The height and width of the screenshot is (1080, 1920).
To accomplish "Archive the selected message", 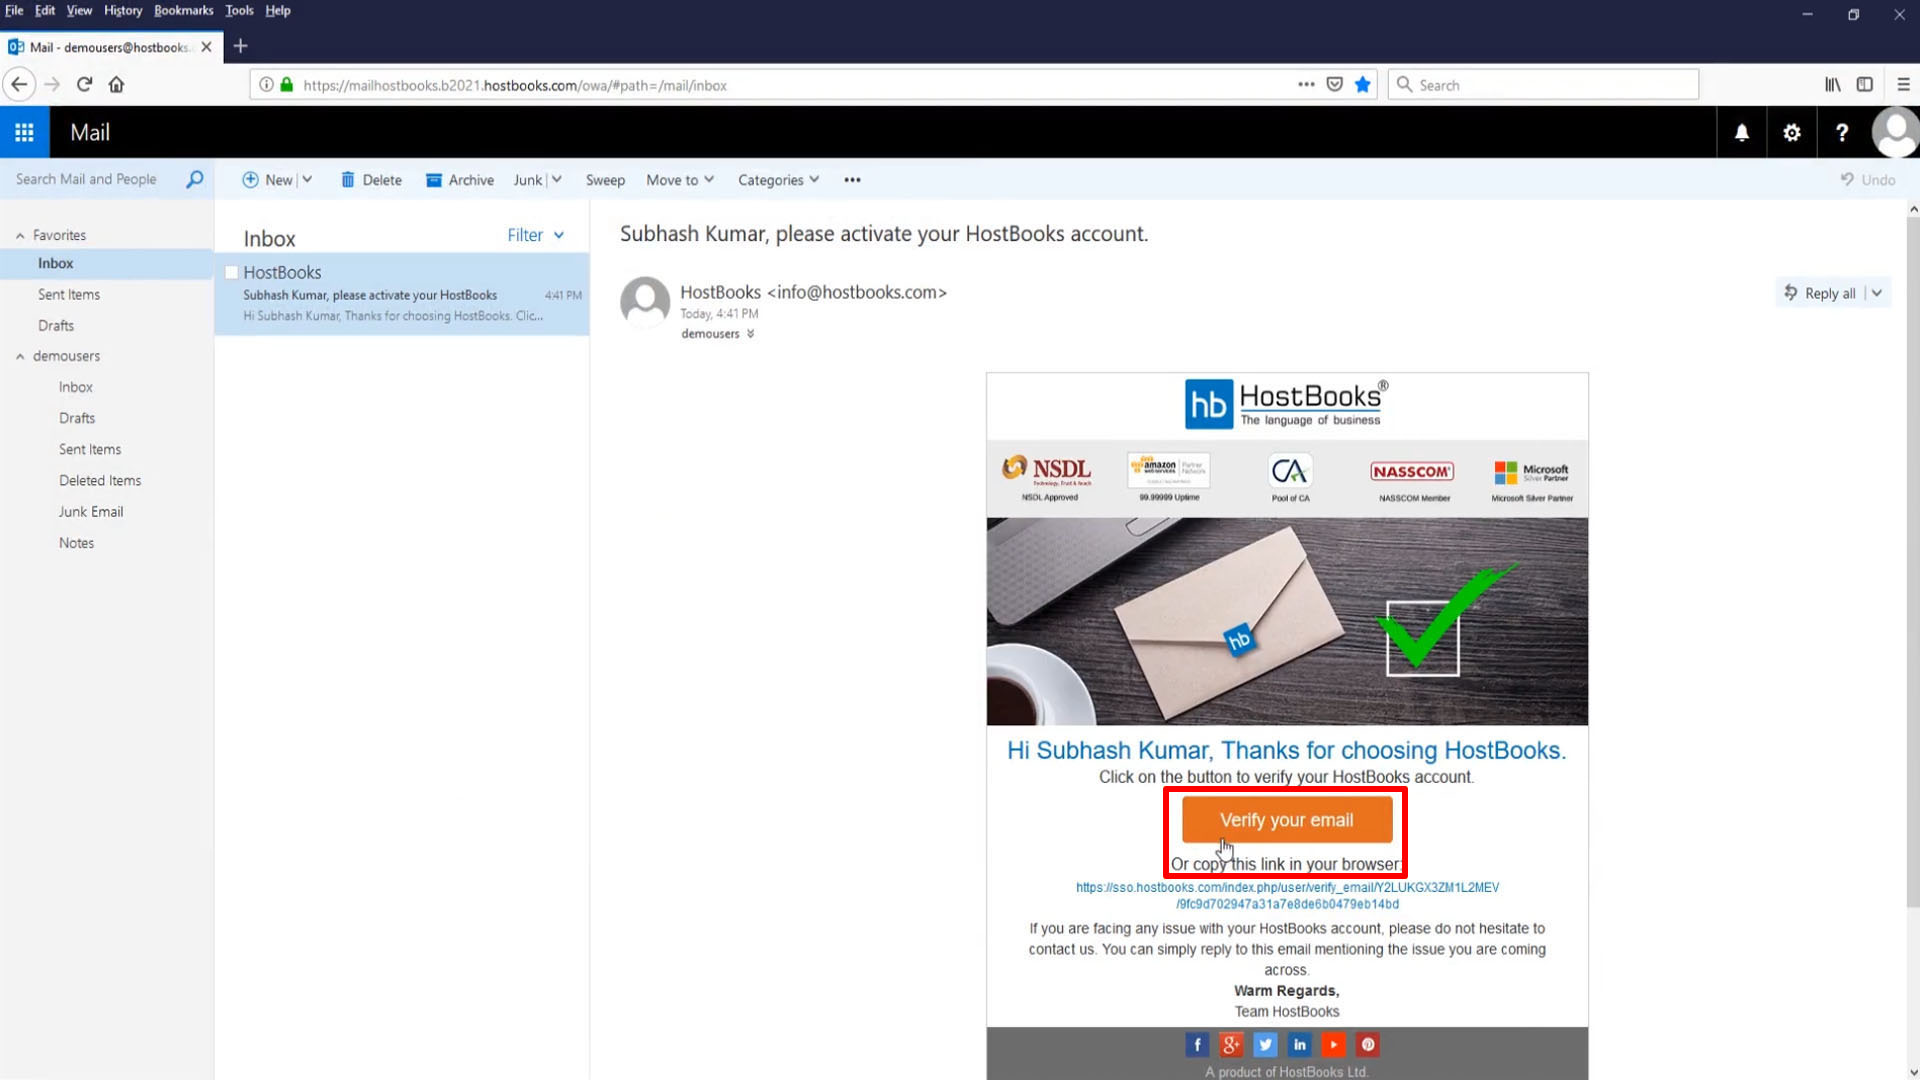I will [460, 180].
